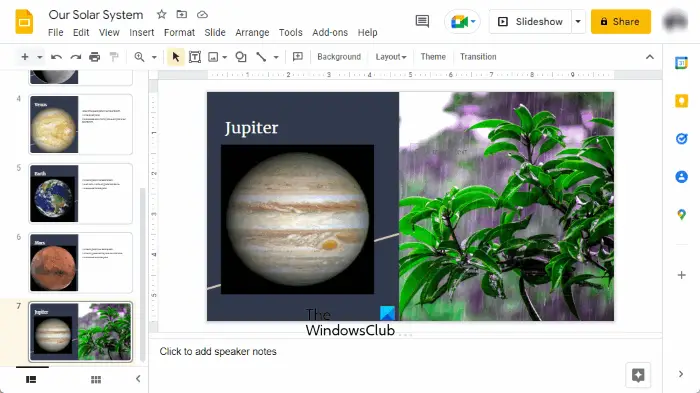Open comment history icon
The width and height of the screenshot is (700, 393).
[x=422, y=21]
